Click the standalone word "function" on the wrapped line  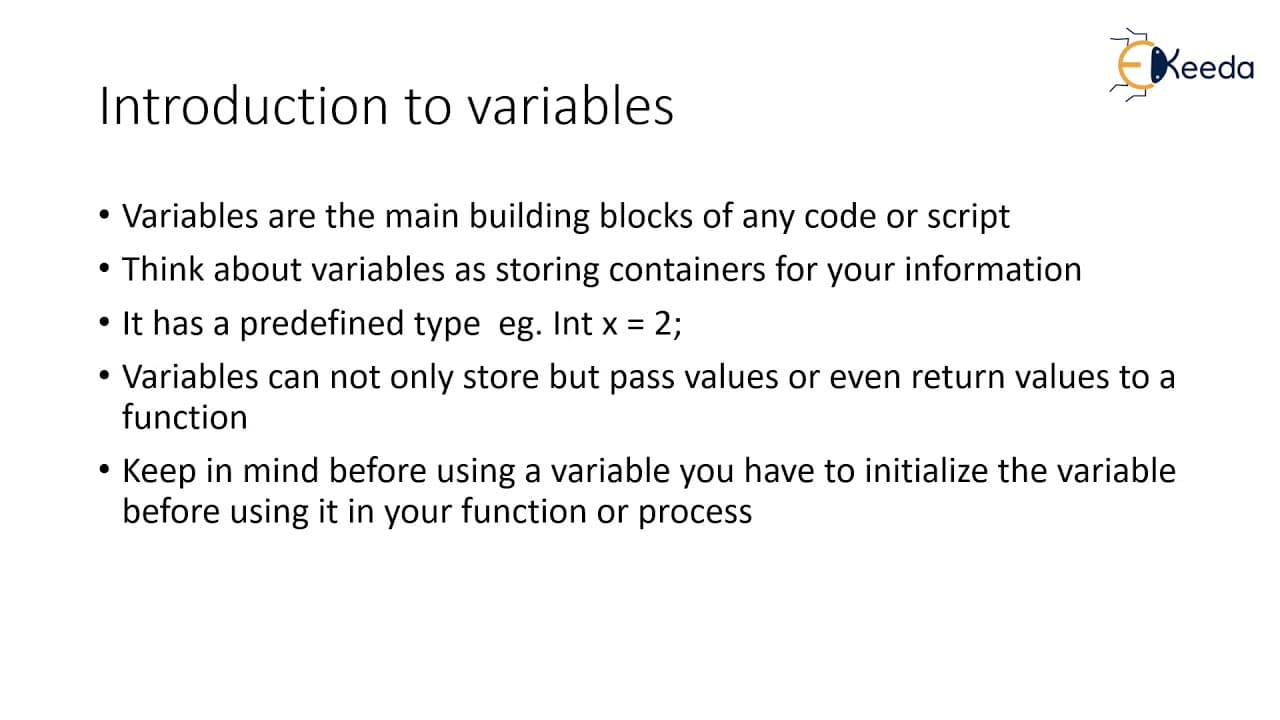click(x=185, y=417)
